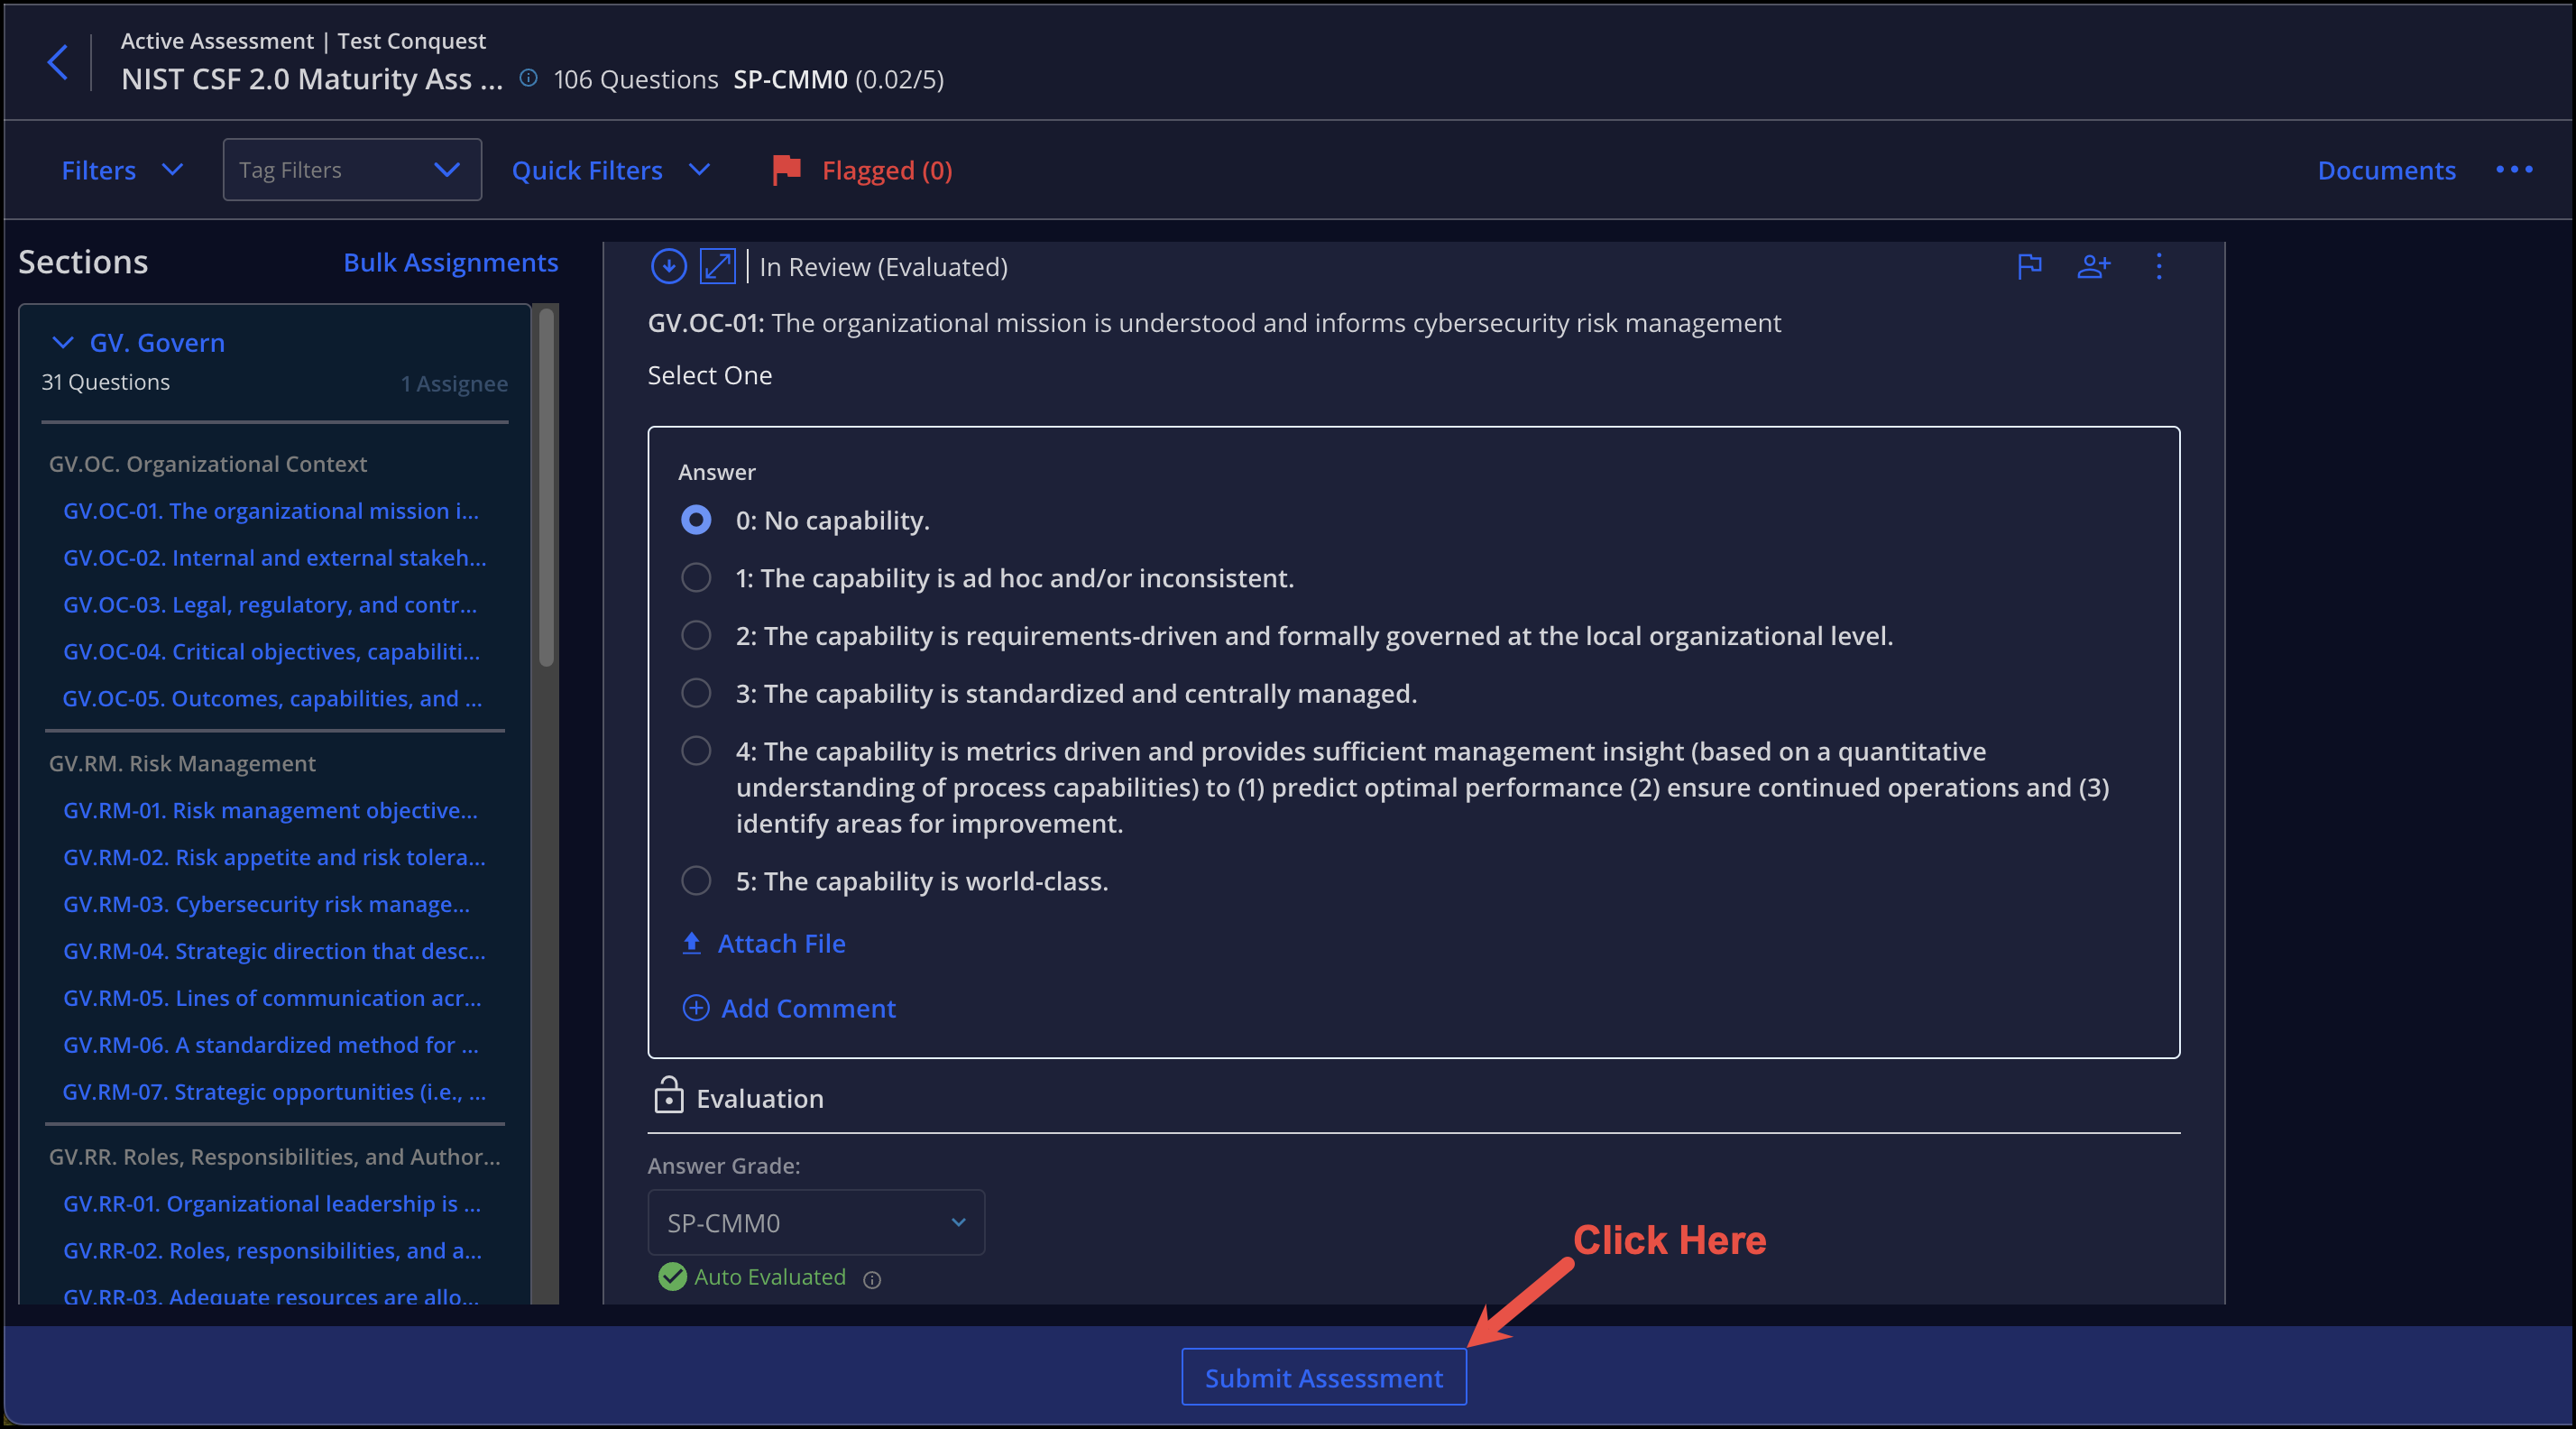Image resolution: width=2576 pixels, height=1429 pixels.
Task: Click the 1 Assignee label
Action: (x=454, y=384)
